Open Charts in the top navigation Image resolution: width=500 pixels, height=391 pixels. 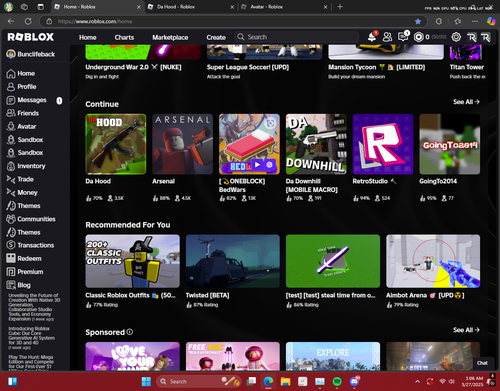[x=124, y=37]
